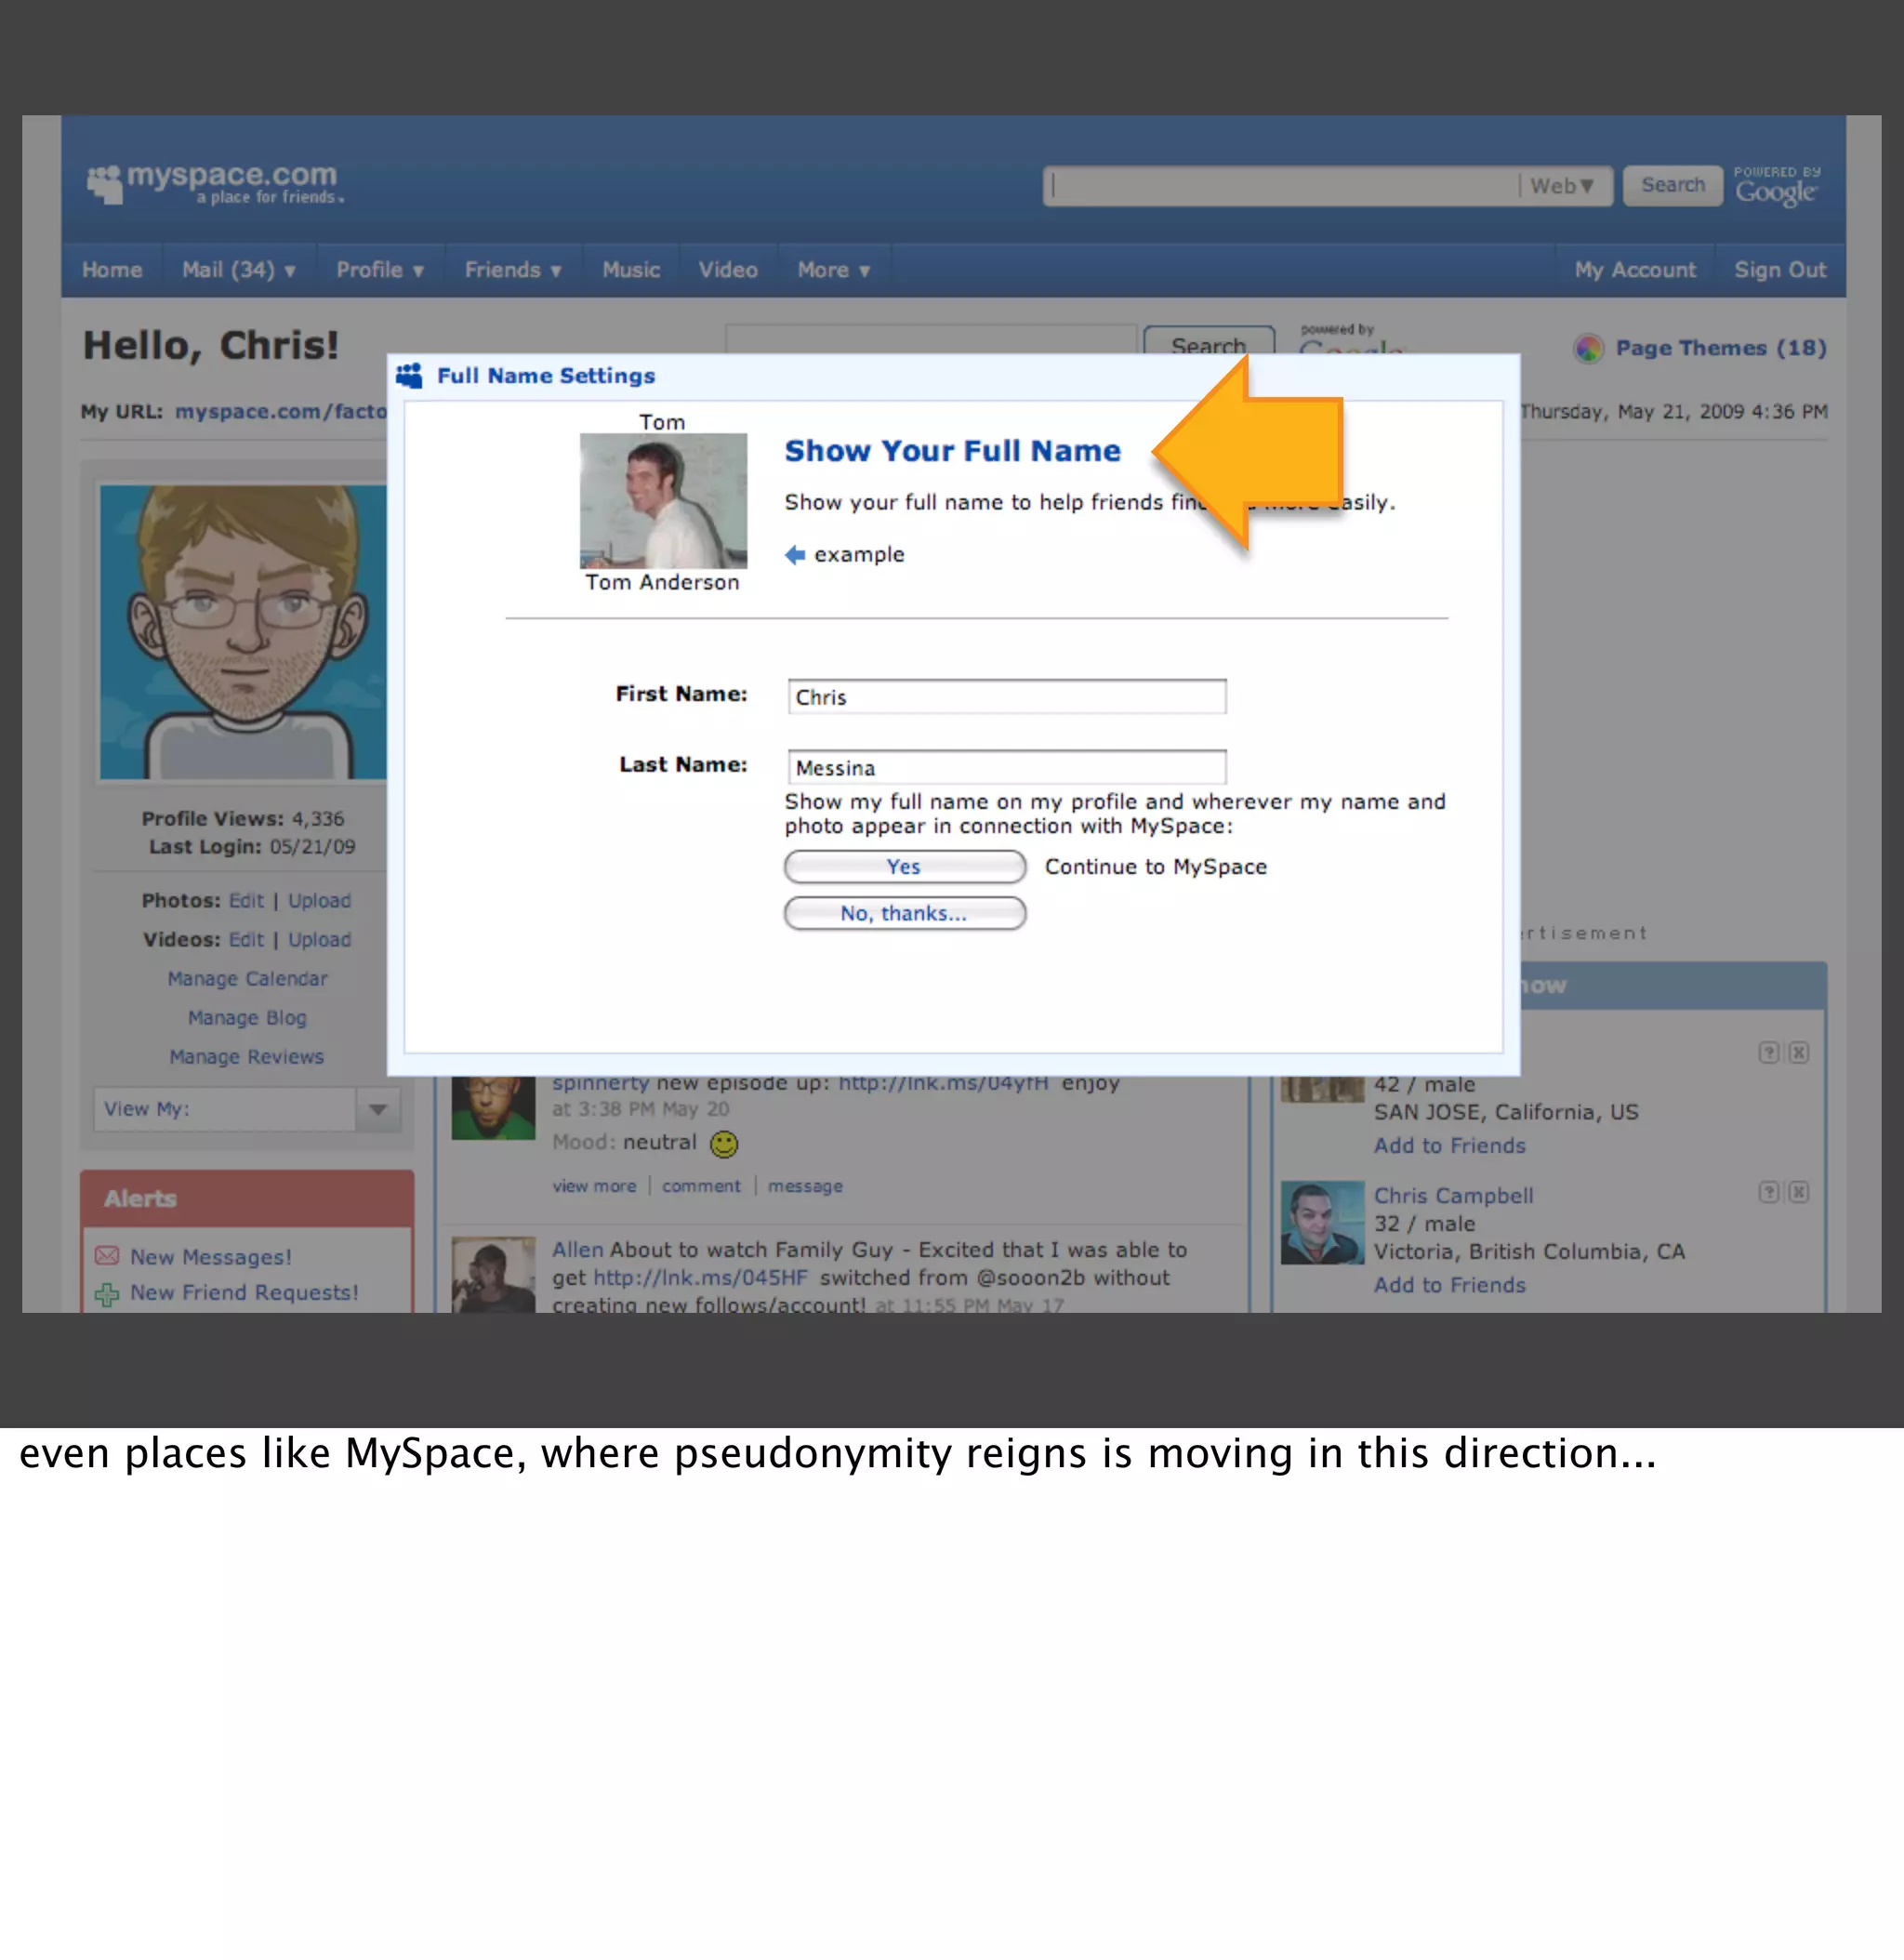
Task: Open Manage Reviews
Action: pyautogui.click(x=247, y=1057)
